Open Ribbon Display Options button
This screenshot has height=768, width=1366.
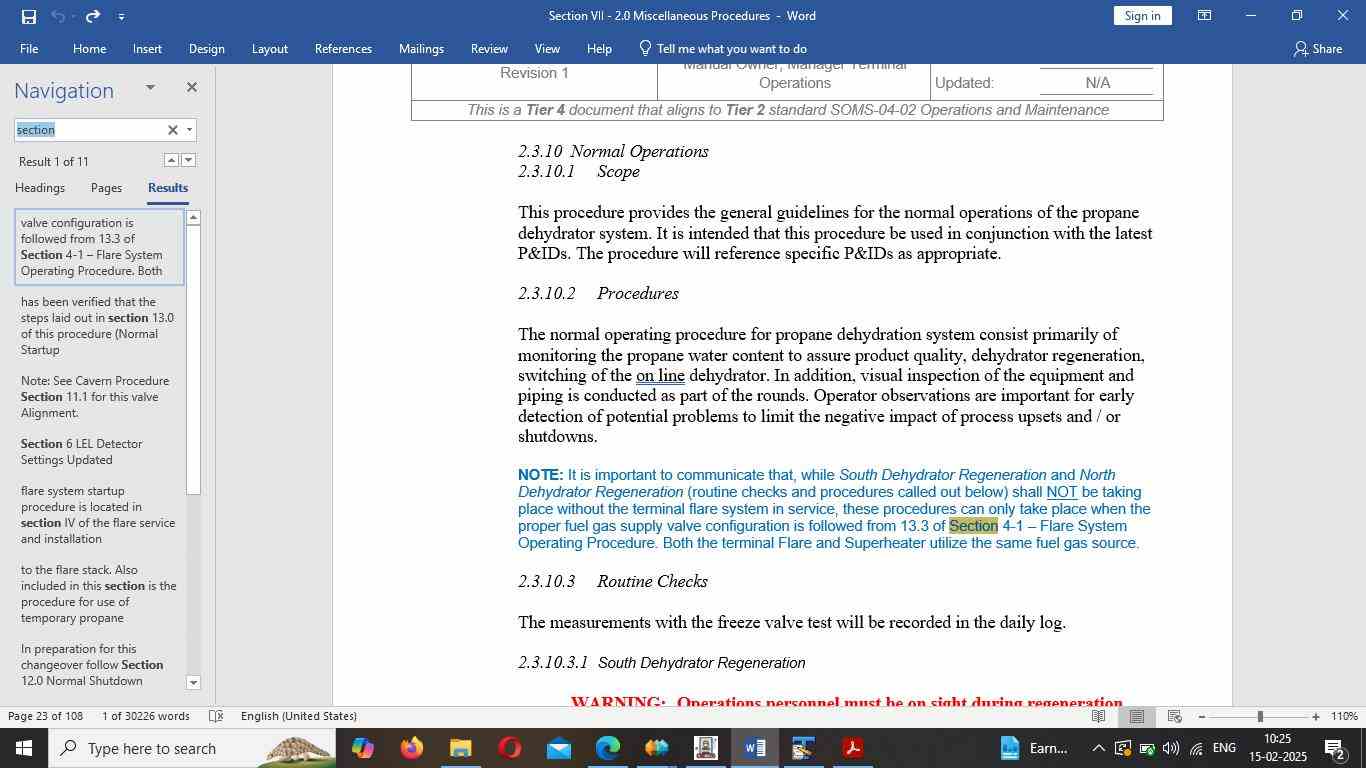click(x=1205, y=16)
